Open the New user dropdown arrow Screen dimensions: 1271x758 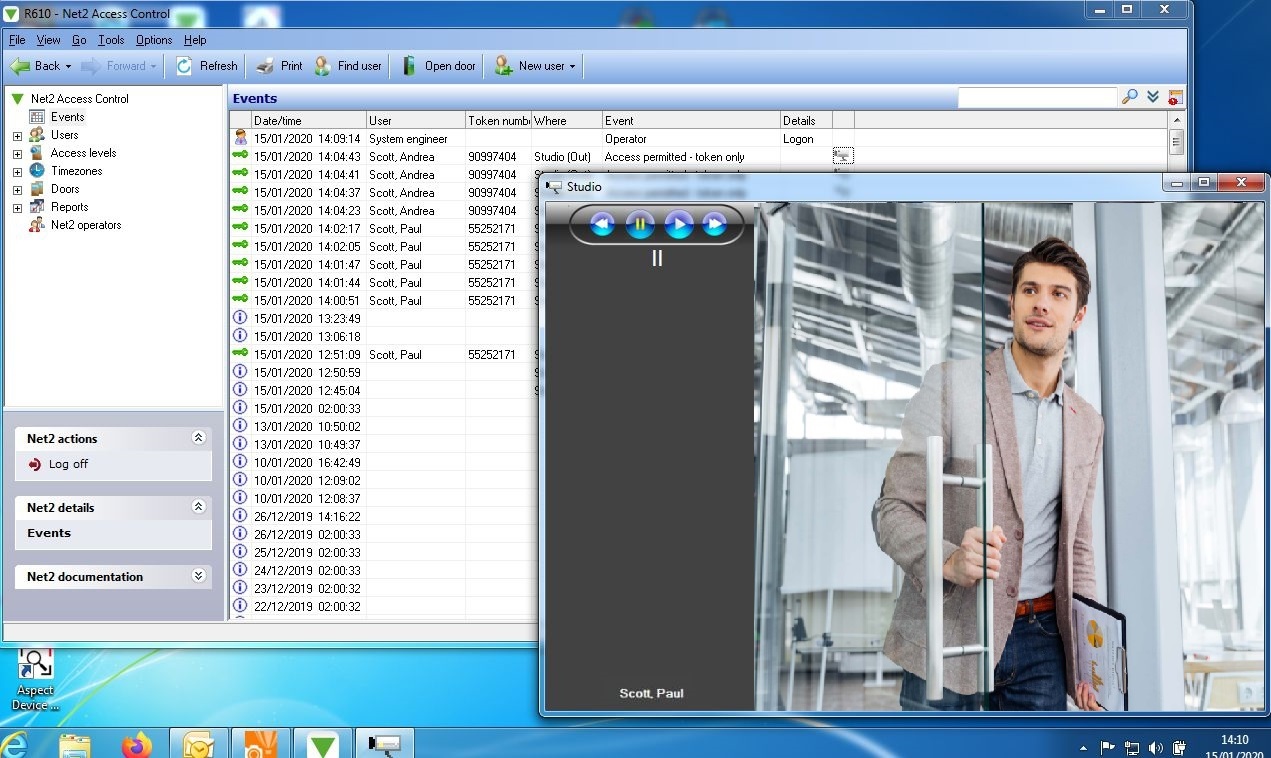pos(572,67)
